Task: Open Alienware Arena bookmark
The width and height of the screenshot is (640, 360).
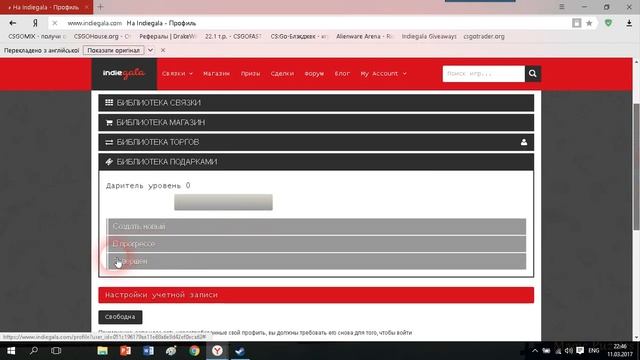Action: (x=364, y=36)
